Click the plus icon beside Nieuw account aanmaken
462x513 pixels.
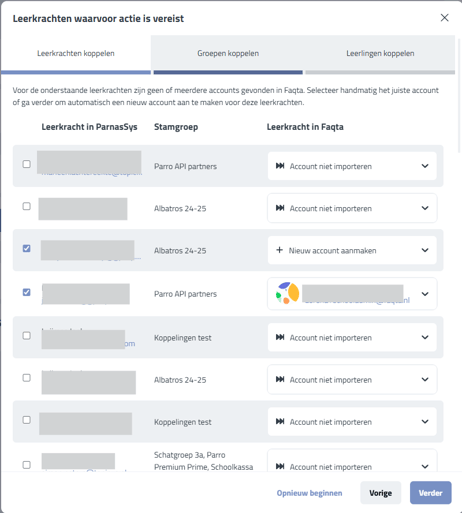pyautogui.click(x=280, y=250)
